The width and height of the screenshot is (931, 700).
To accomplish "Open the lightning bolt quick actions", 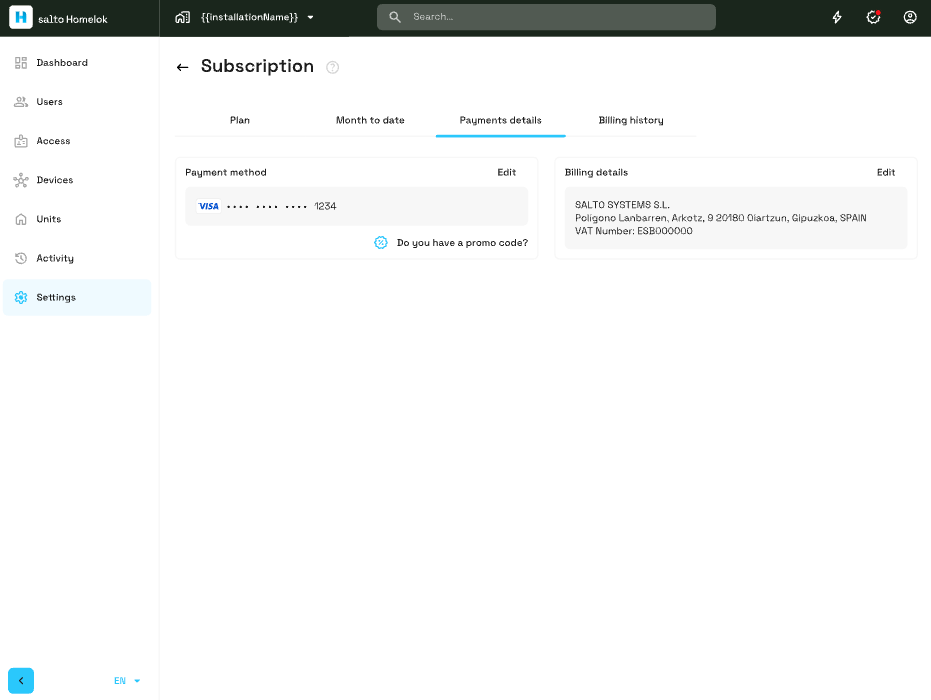I will click(x=837, y=17).
